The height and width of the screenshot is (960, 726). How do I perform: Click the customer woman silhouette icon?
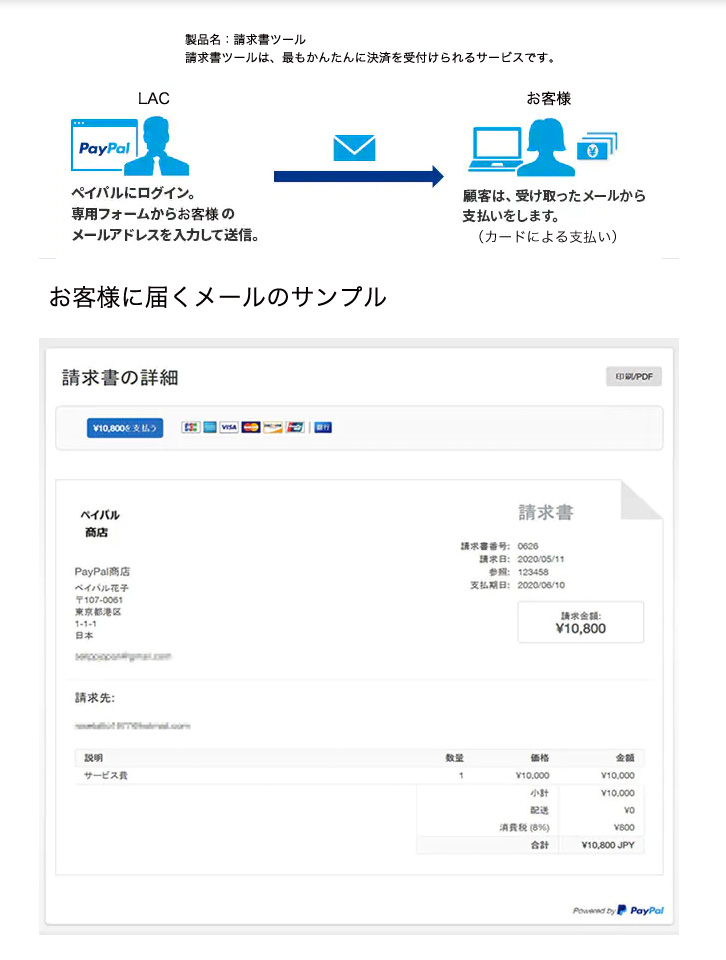(x=545, y=147)
